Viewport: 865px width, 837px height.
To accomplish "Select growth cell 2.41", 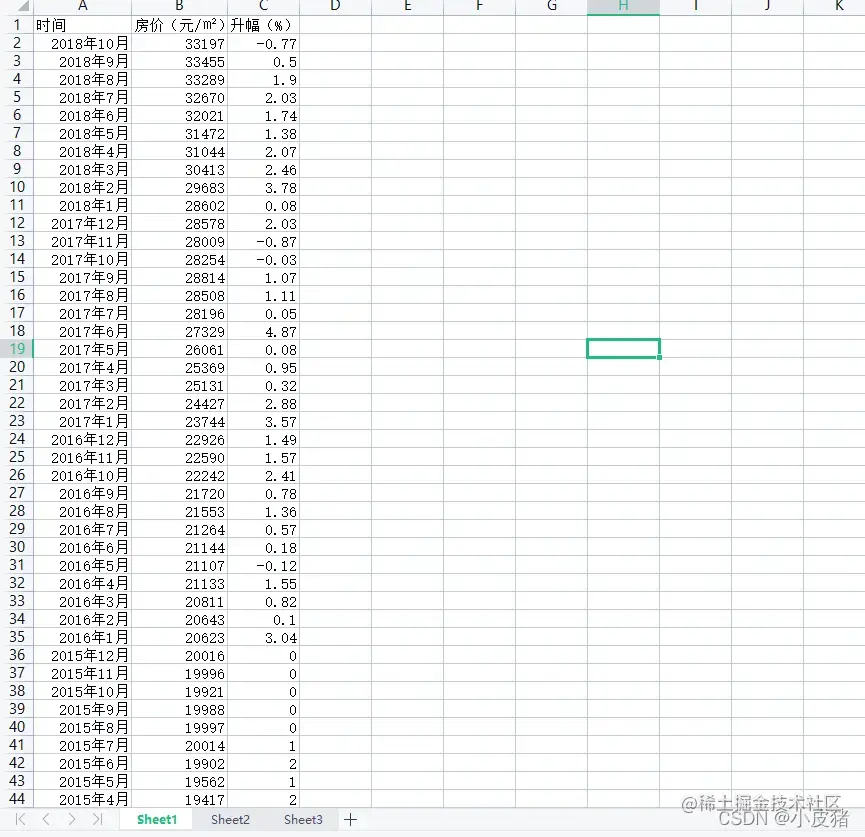I will coord(263,475).
